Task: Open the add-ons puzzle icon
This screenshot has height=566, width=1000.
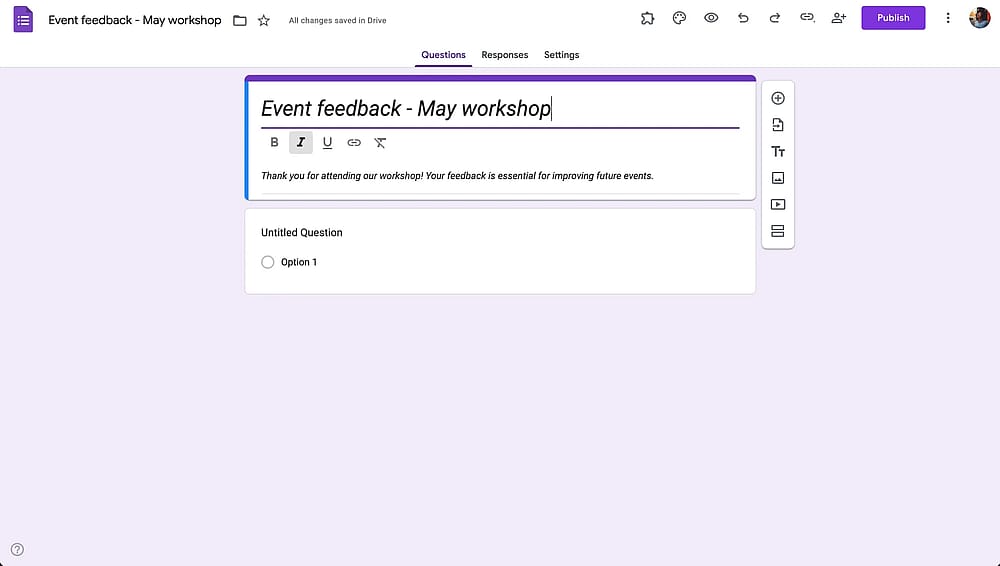Action: (647, 18)
